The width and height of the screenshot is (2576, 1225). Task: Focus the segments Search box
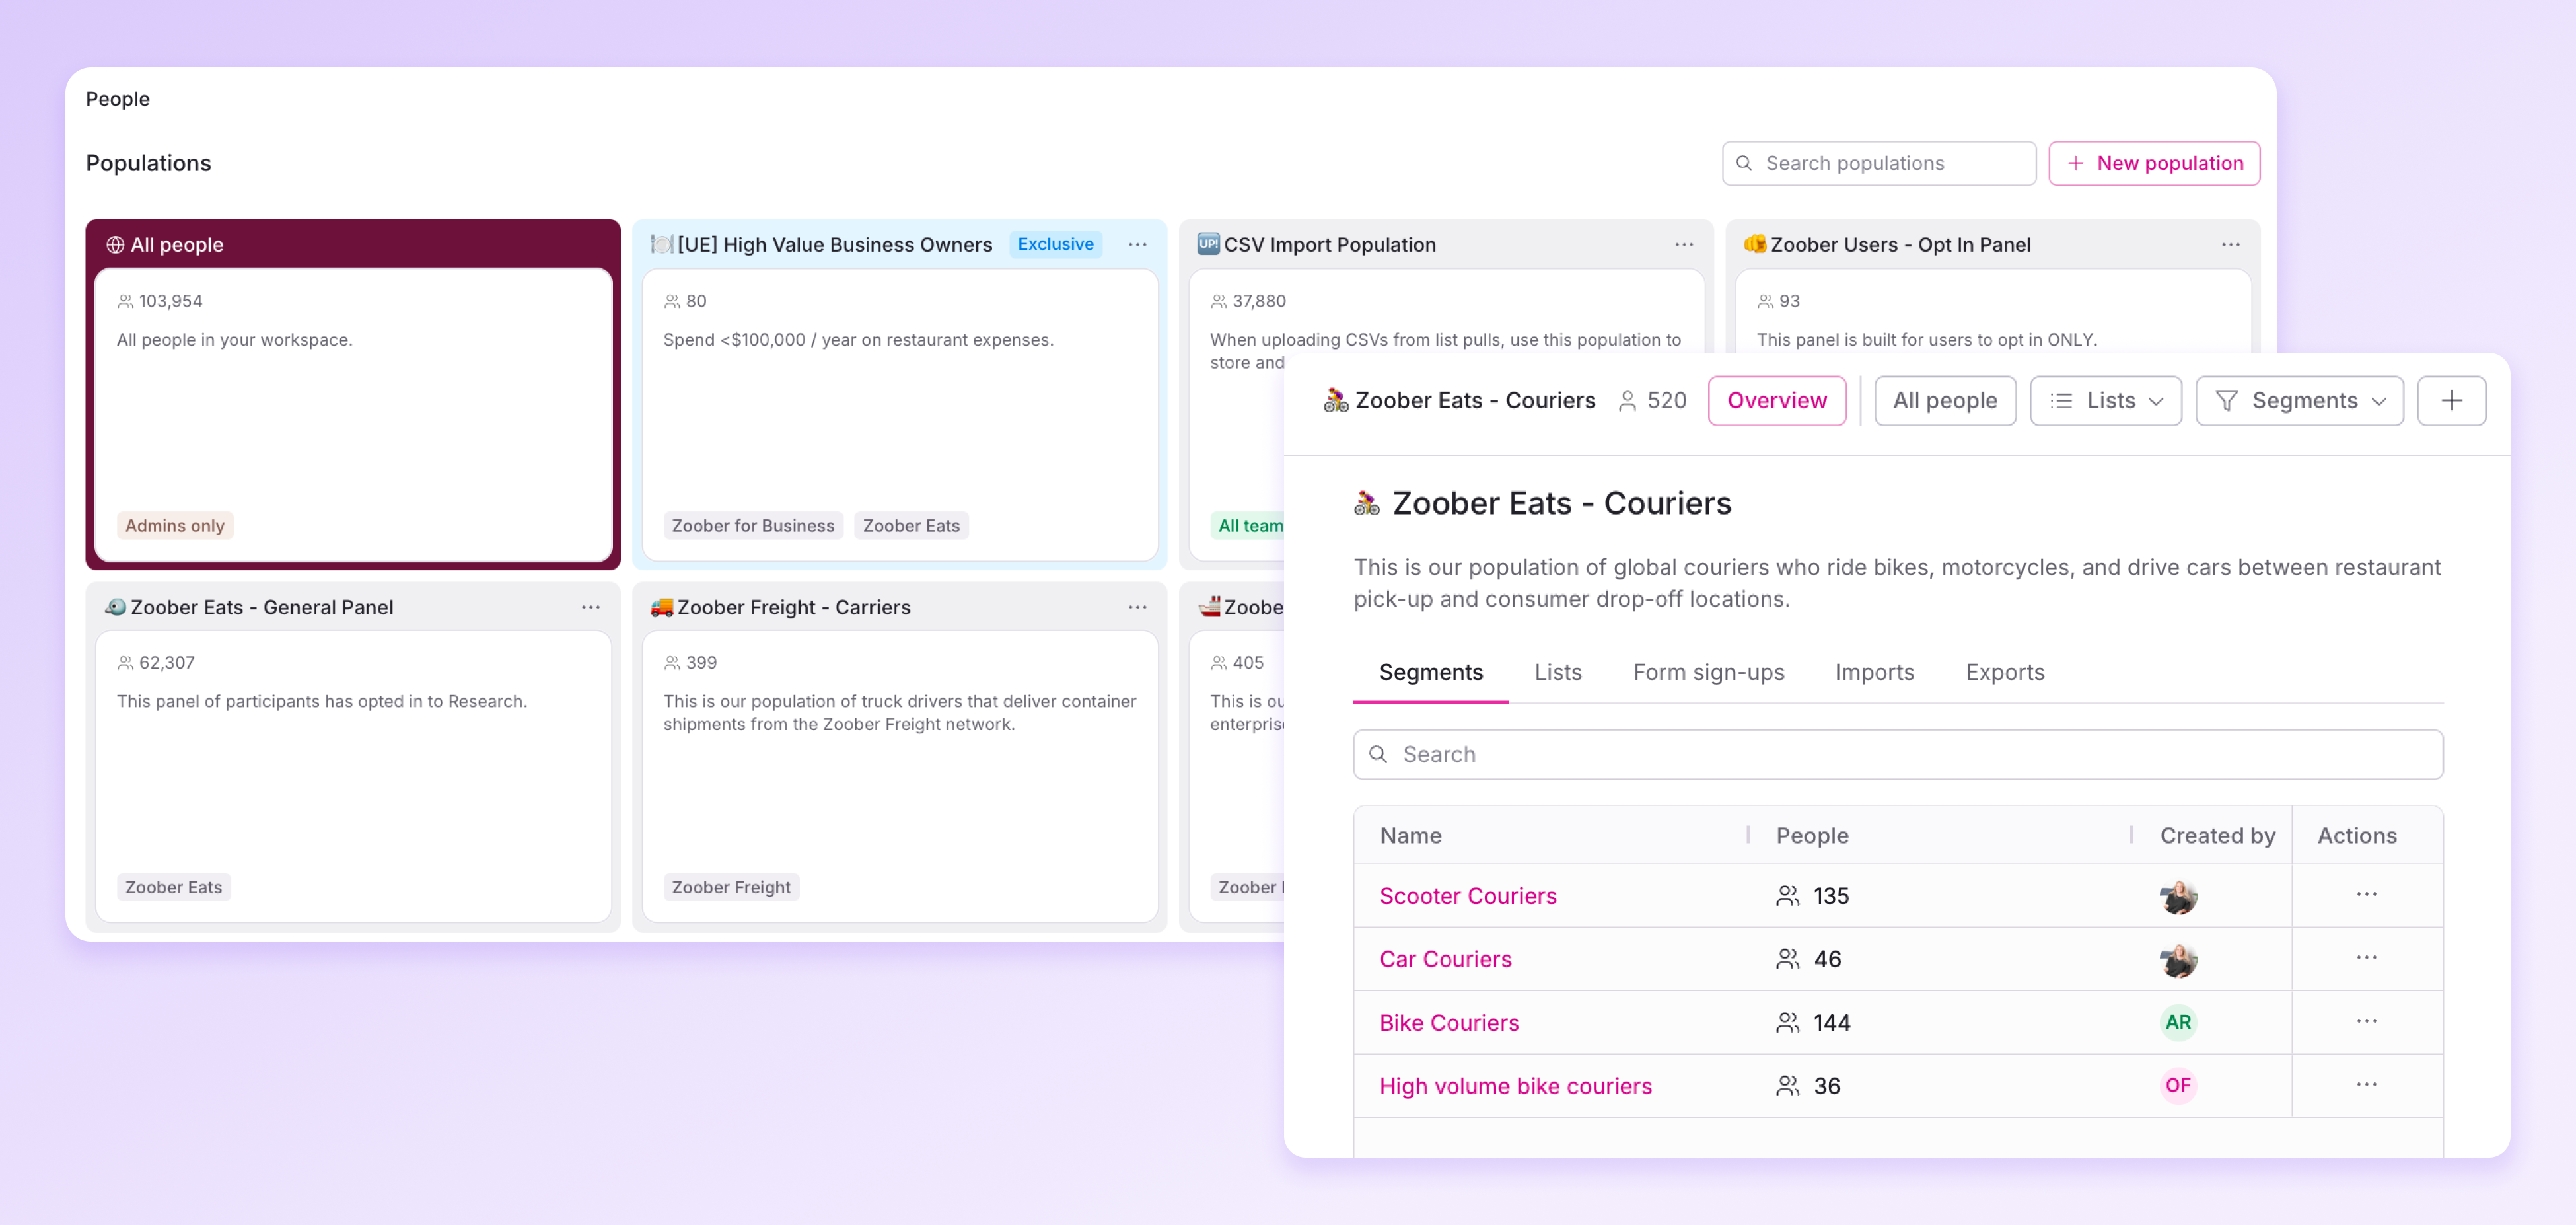[1897, 754]
